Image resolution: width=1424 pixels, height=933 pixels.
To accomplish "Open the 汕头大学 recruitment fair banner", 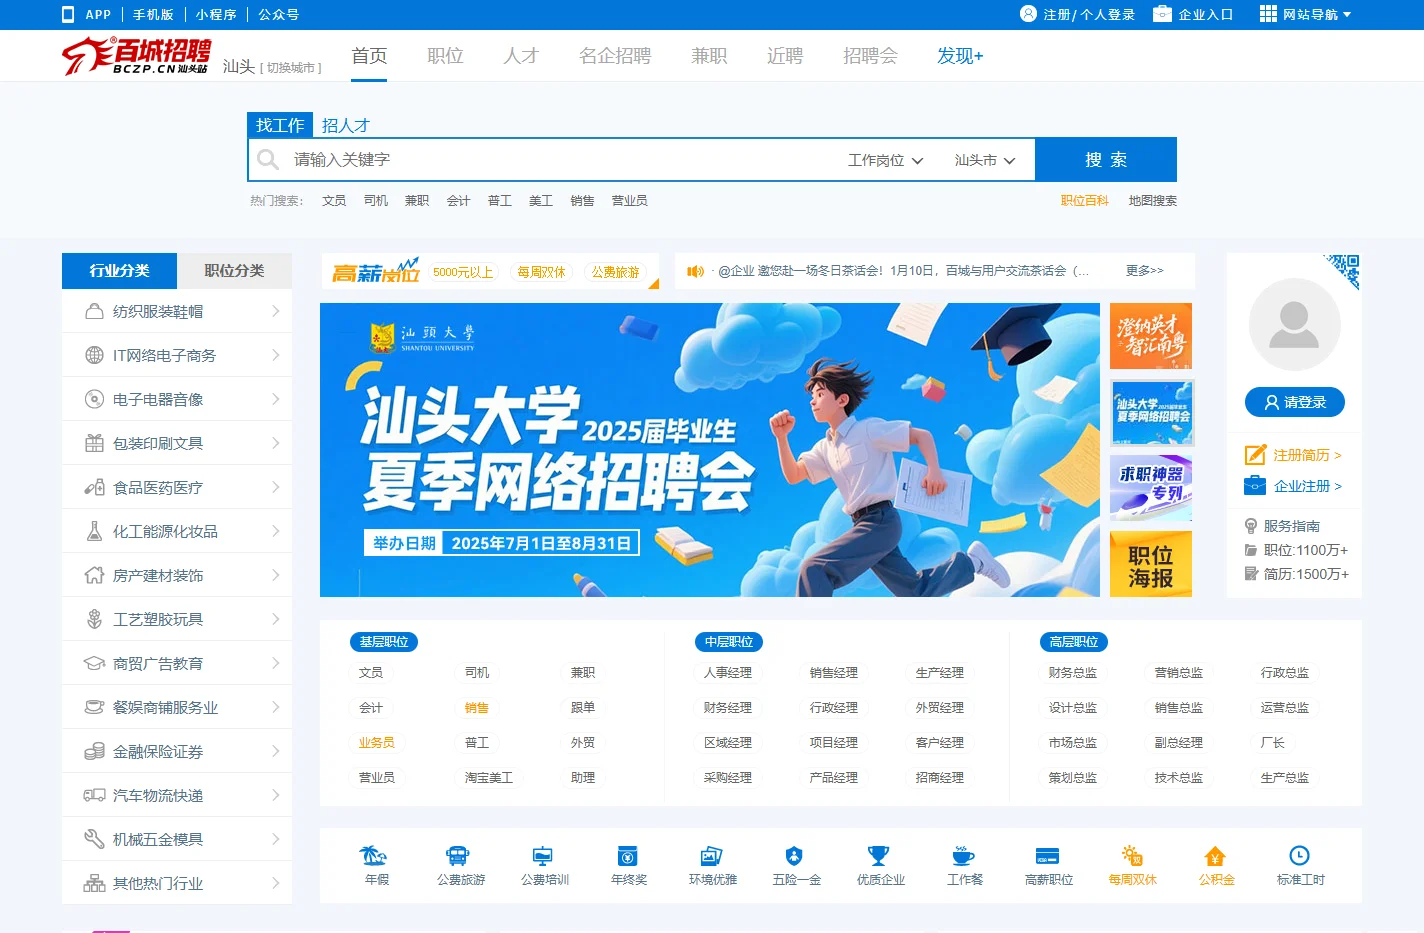I will click(x=710, y=450).
